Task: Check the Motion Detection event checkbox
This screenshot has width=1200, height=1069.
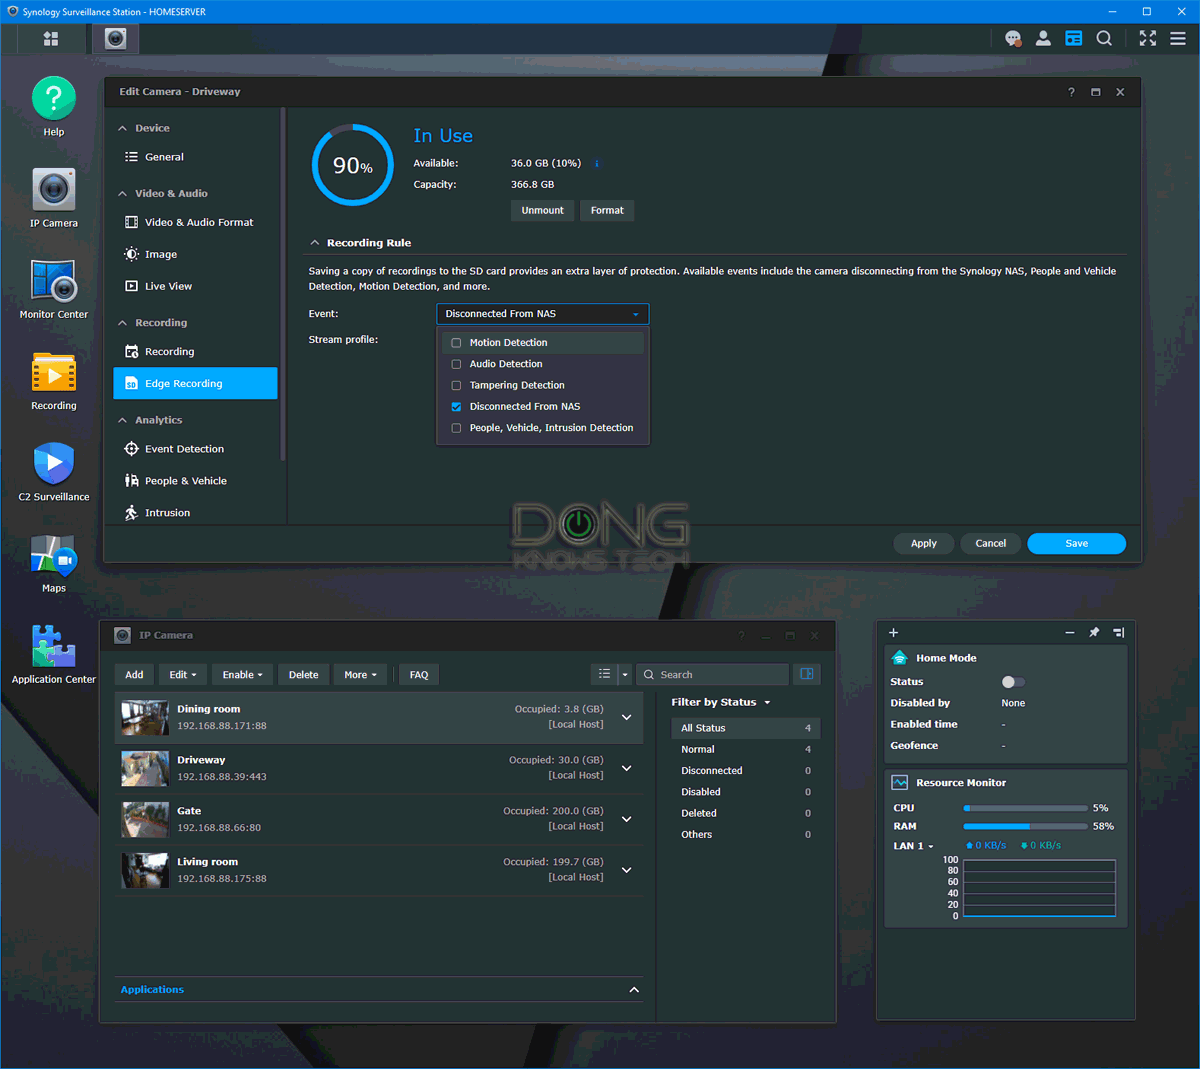Action: click(x=456, y=342)
